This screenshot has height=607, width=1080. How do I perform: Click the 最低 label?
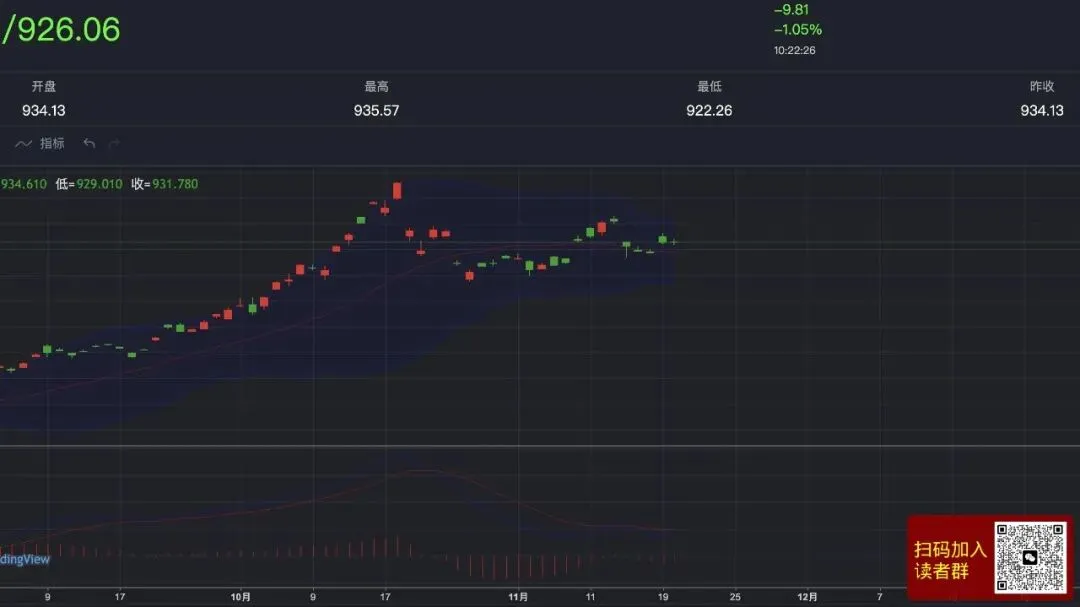pos(709,86)
